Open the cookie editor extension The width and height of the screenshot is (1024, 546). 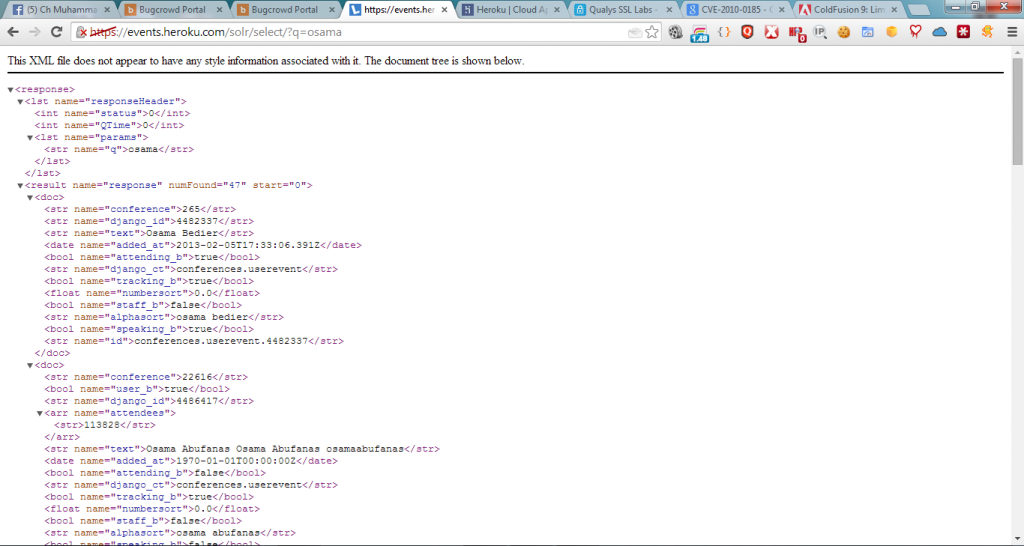(844, 32)
